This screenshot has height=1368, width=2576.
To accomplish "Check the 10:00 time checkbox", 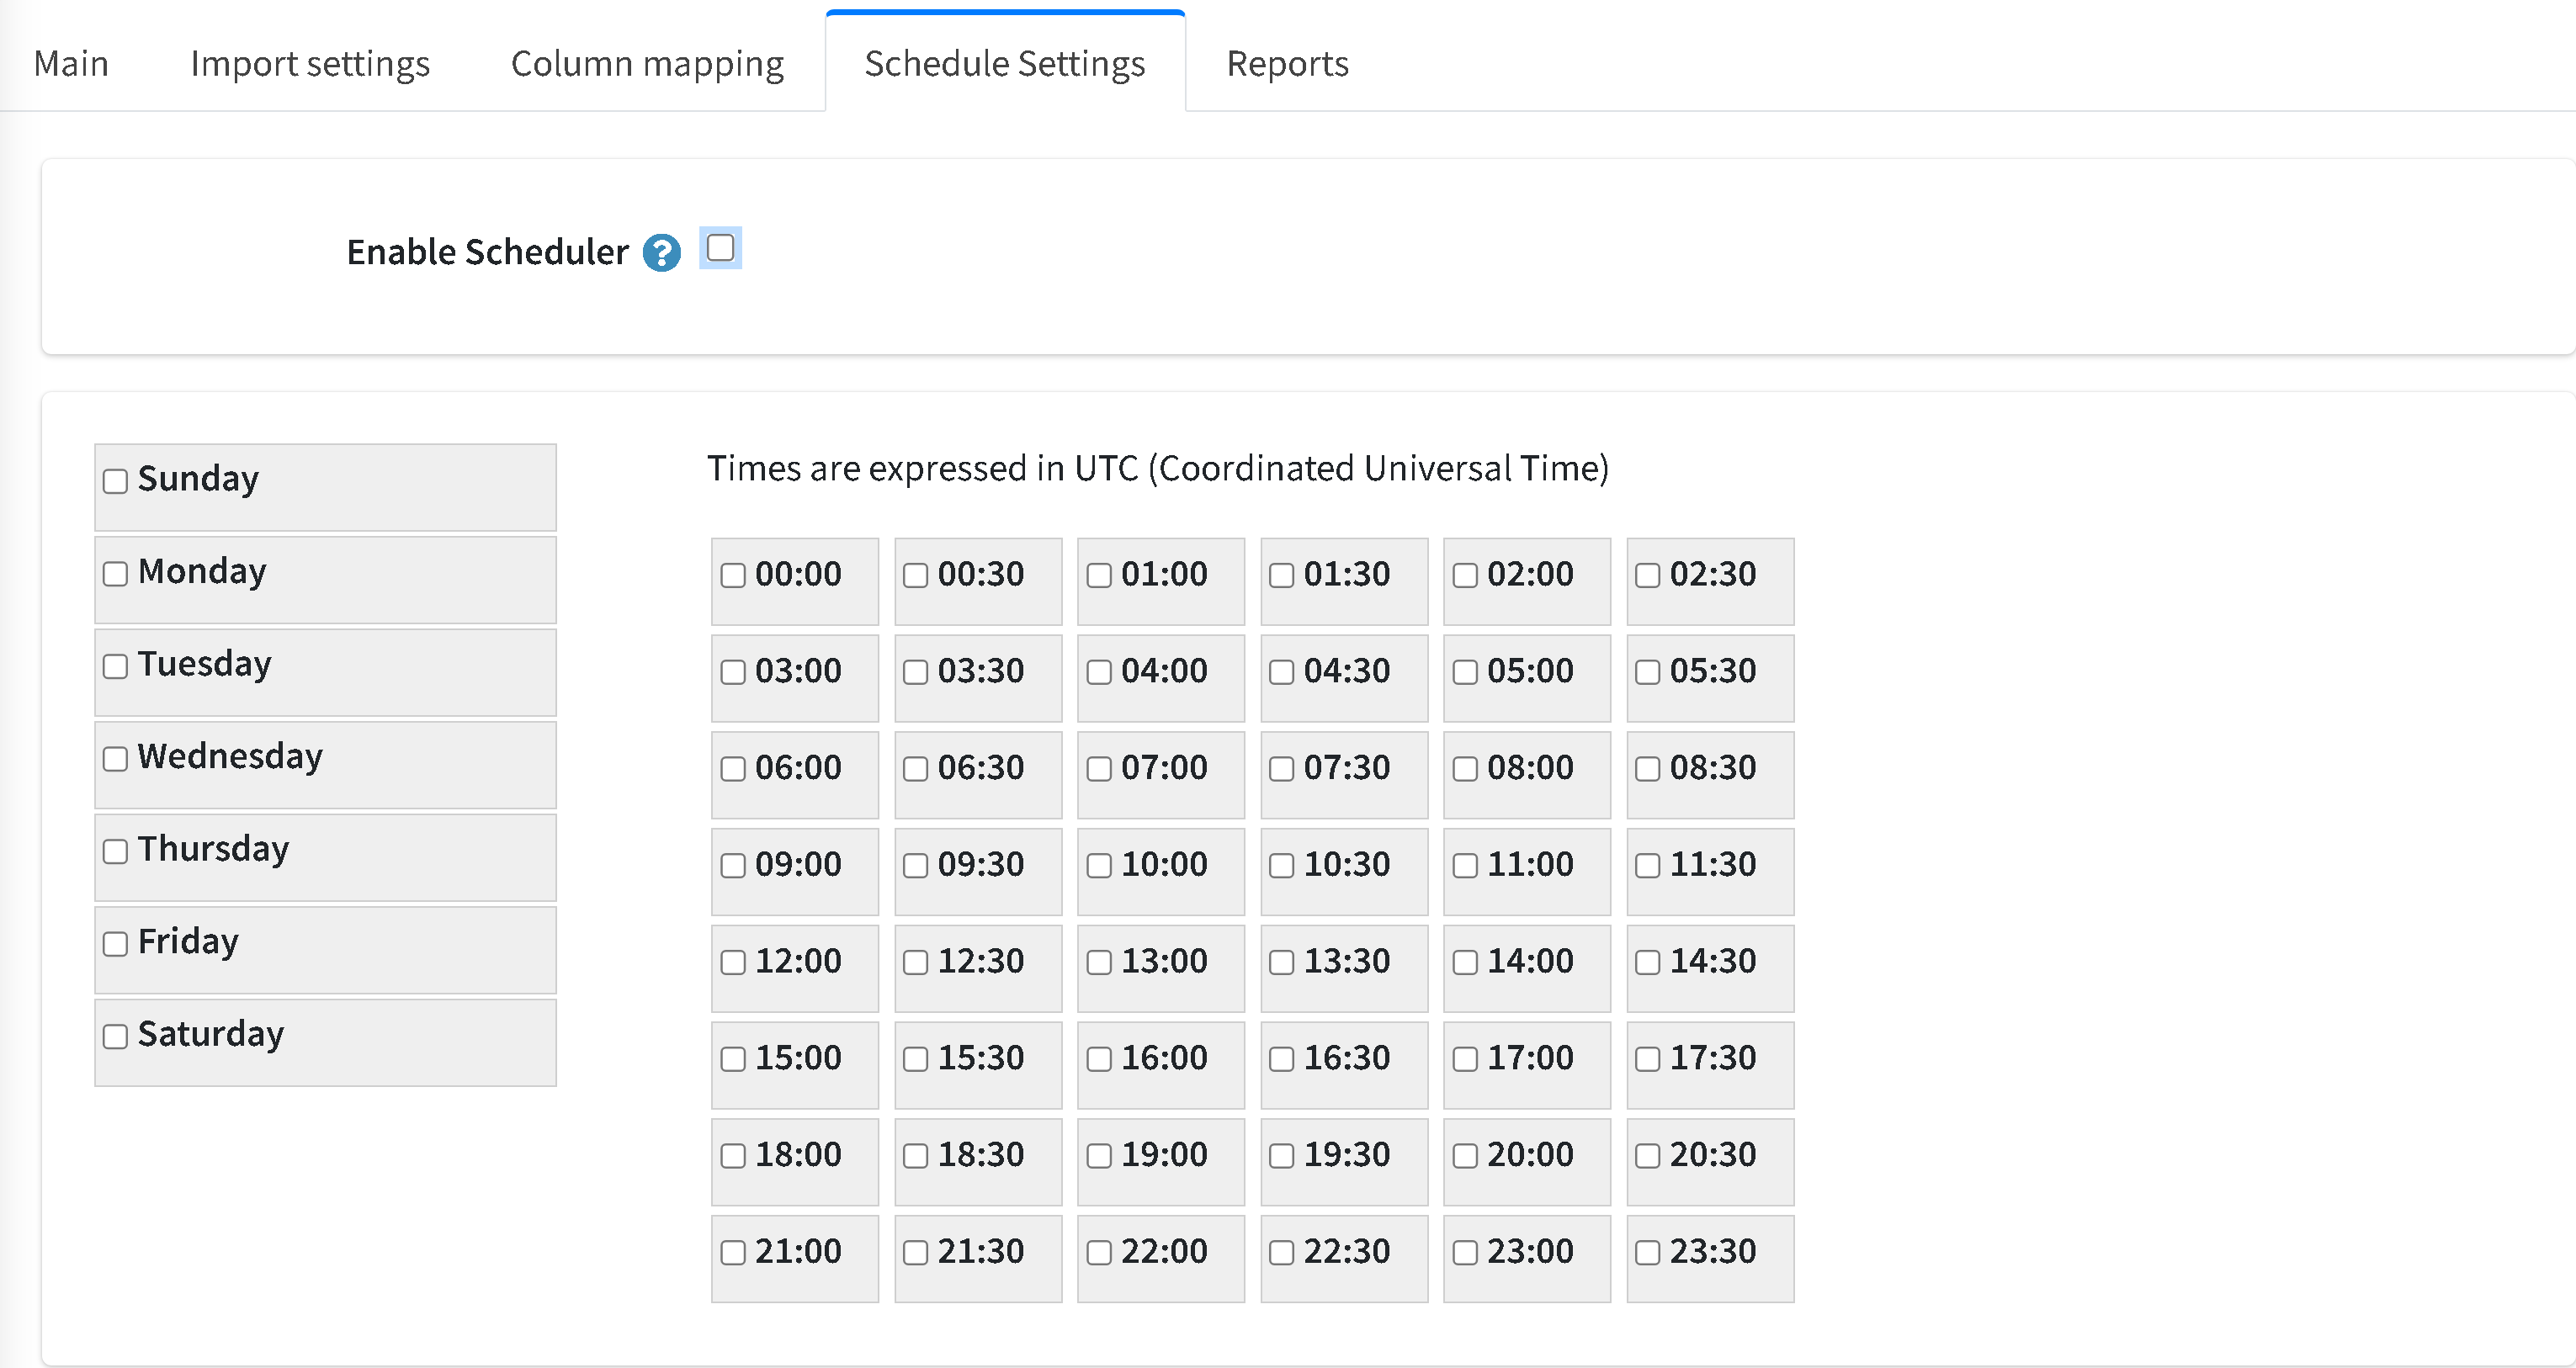I will [1099, 866].
